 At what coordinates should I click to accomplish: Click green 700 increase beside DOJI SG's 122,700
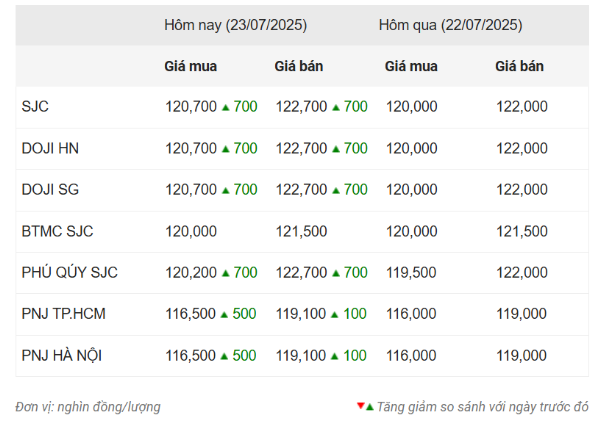(356, 190)
